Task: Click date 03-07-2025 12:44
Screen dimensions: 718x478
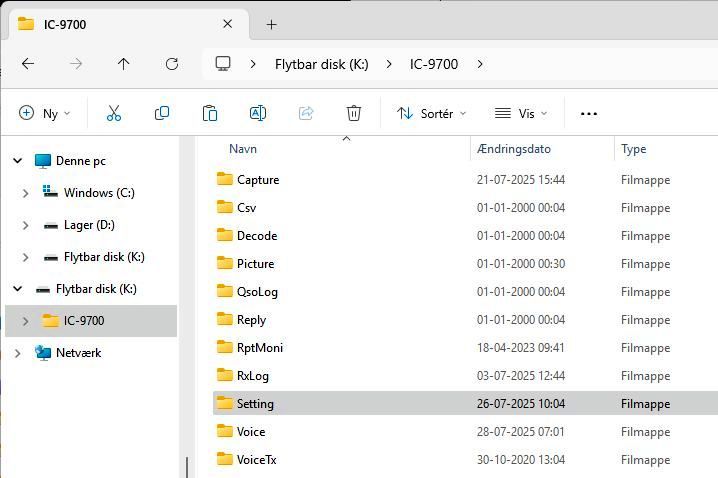Action: 521,375
